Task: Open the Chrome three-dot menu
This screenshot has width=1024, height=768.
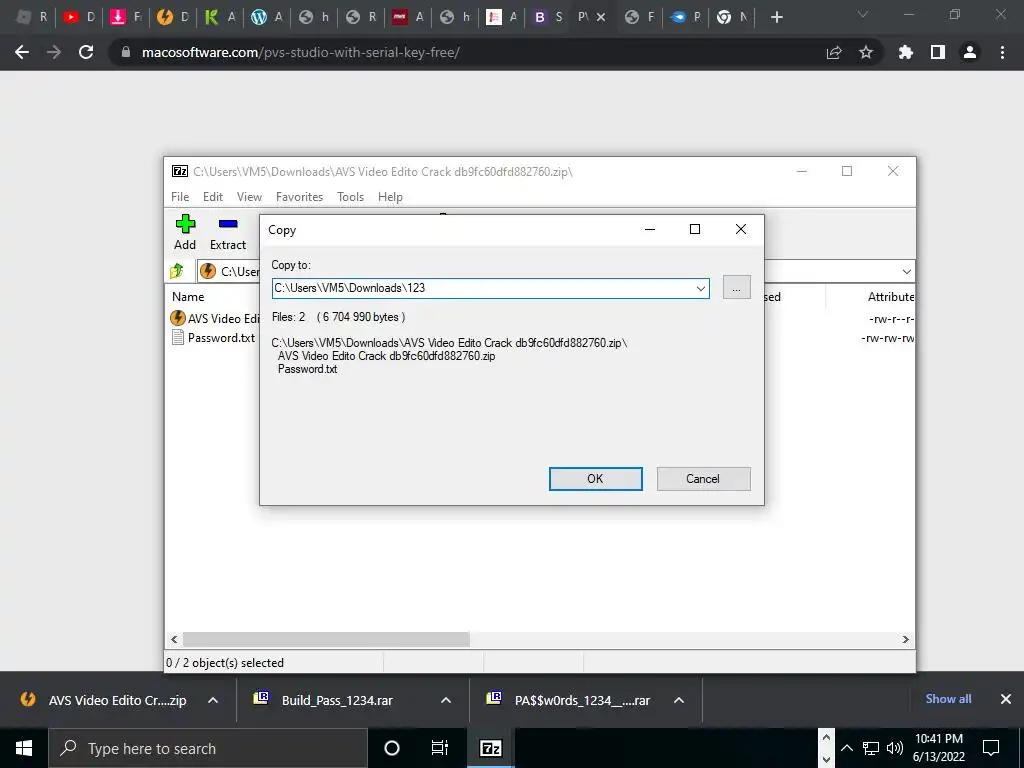Action: (x=1002, y=52)
